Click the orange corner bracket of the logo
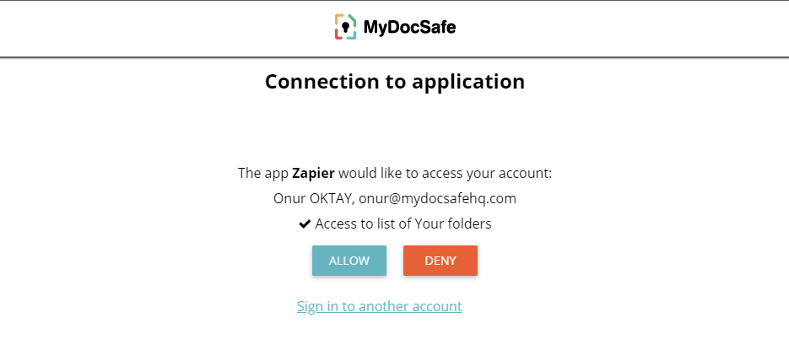This screenshot has width=789, height=360. pyautogui.click(x=338, y=18)
